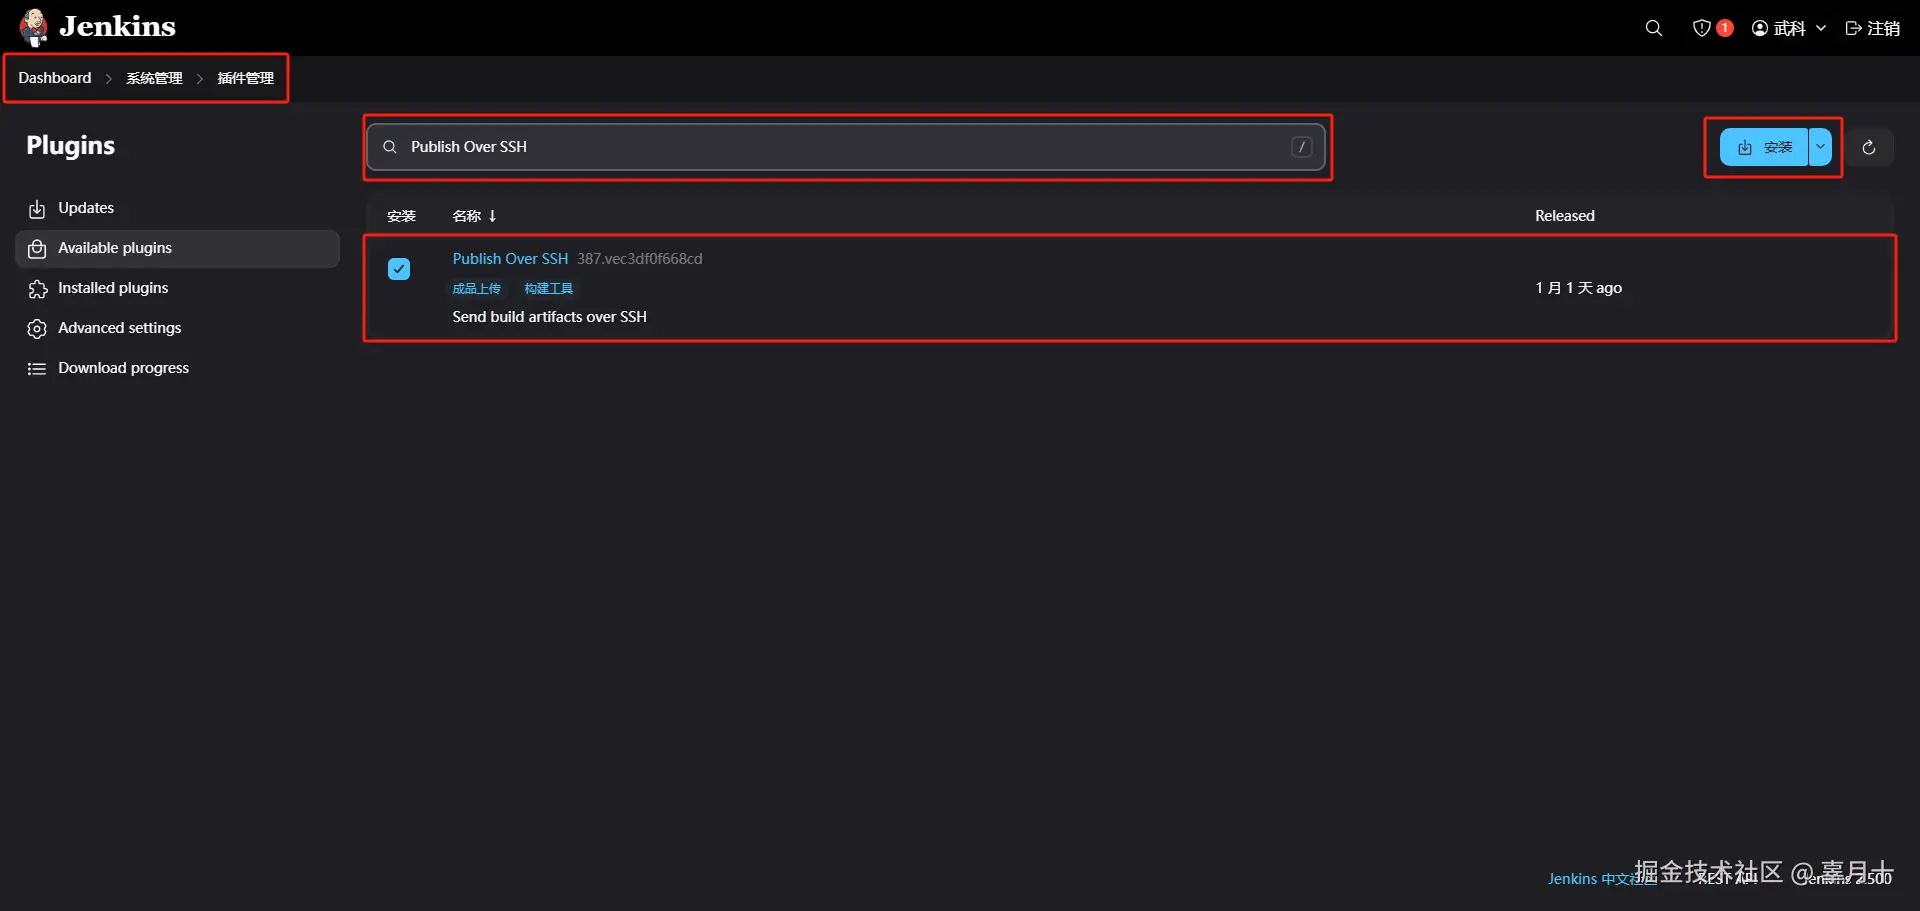Sort by Released column header
Image resolution: width=1920 pixels, height=911 pixels.
(1565, 216)
